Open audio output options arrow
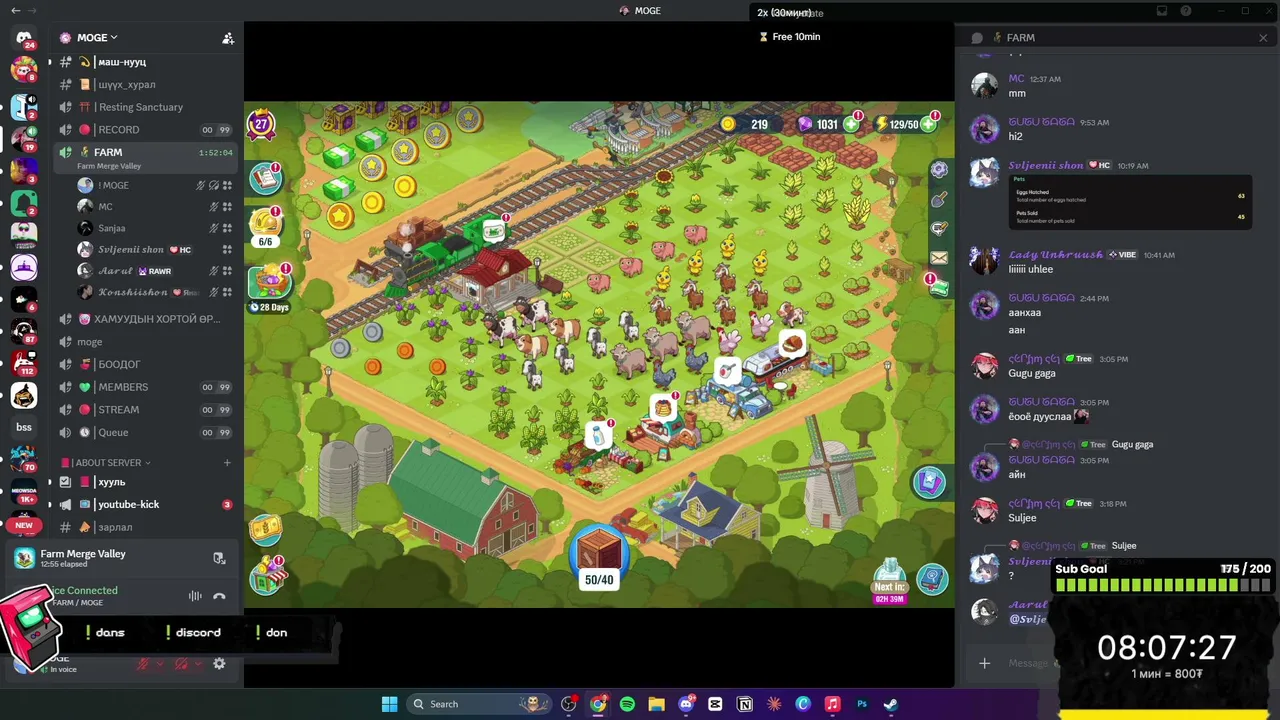The width and height of the screenshot is (1280, 720). (x=196, y=663)
